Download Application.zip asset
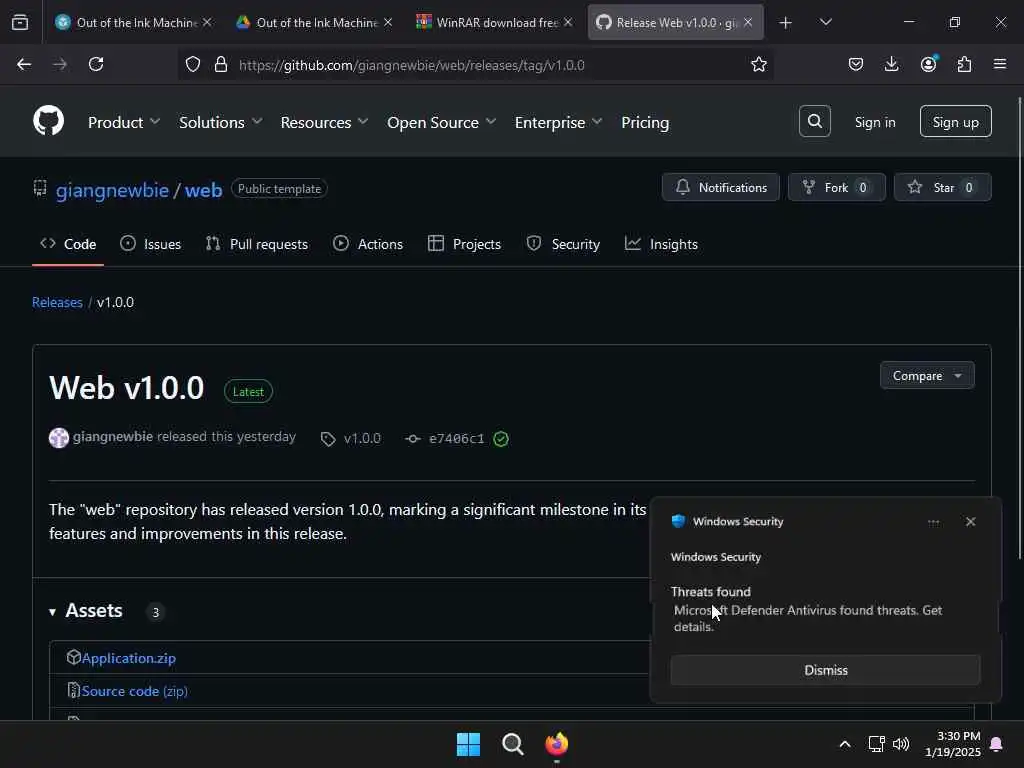 129,658
